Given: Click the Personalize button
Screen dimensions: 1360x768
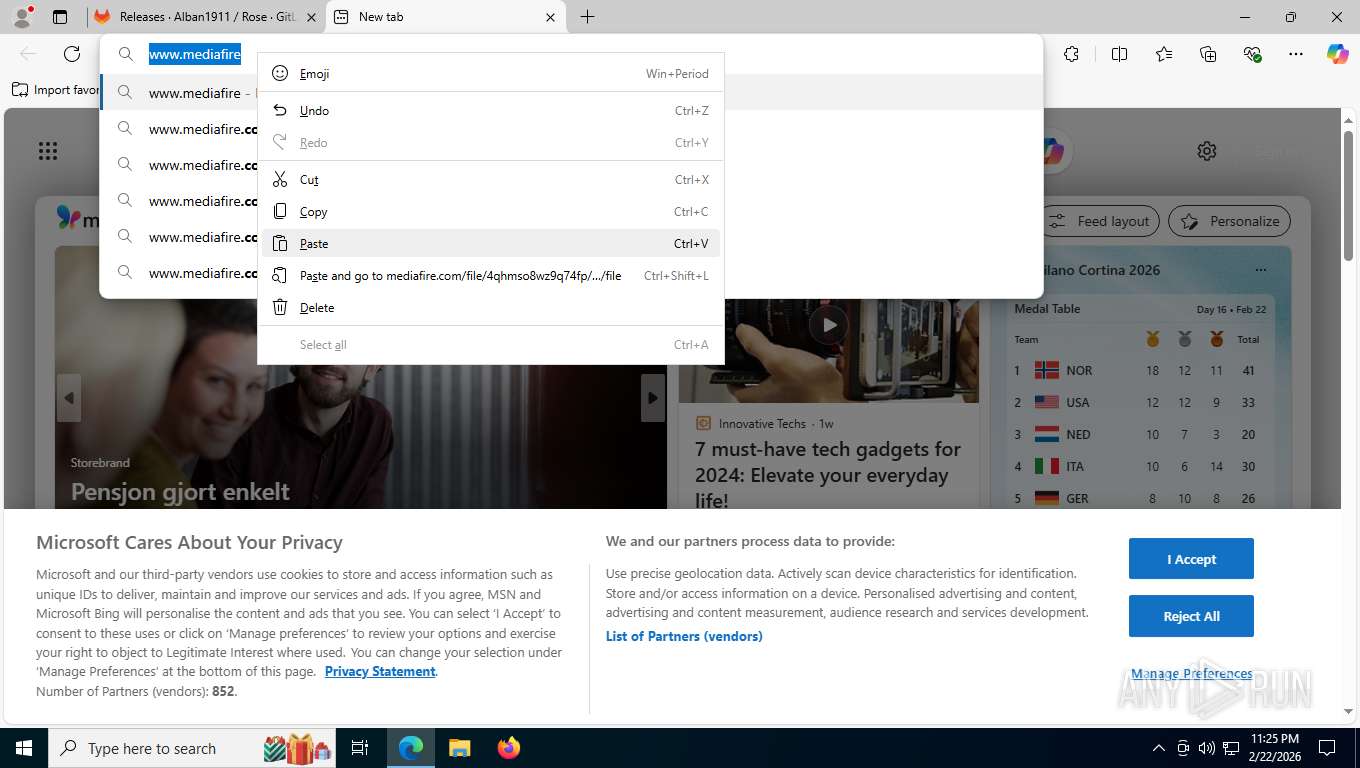Looking at the screenshot, I should pyautogui.click(x=1230, y=221).
